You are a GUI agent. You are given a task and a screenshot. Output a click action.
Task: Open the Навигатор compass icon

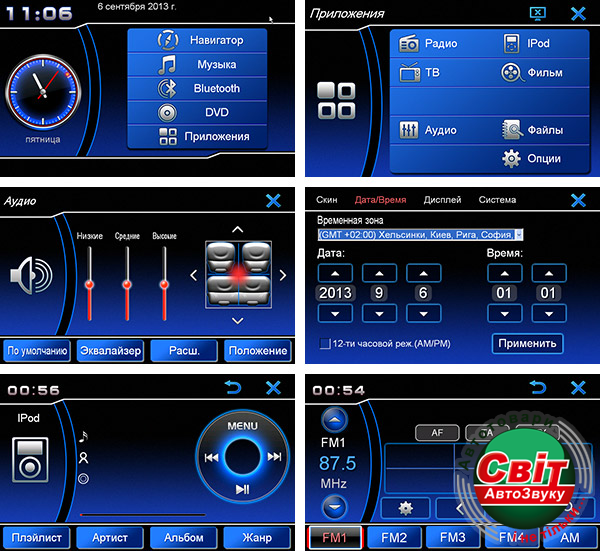(x=170, y=41)
